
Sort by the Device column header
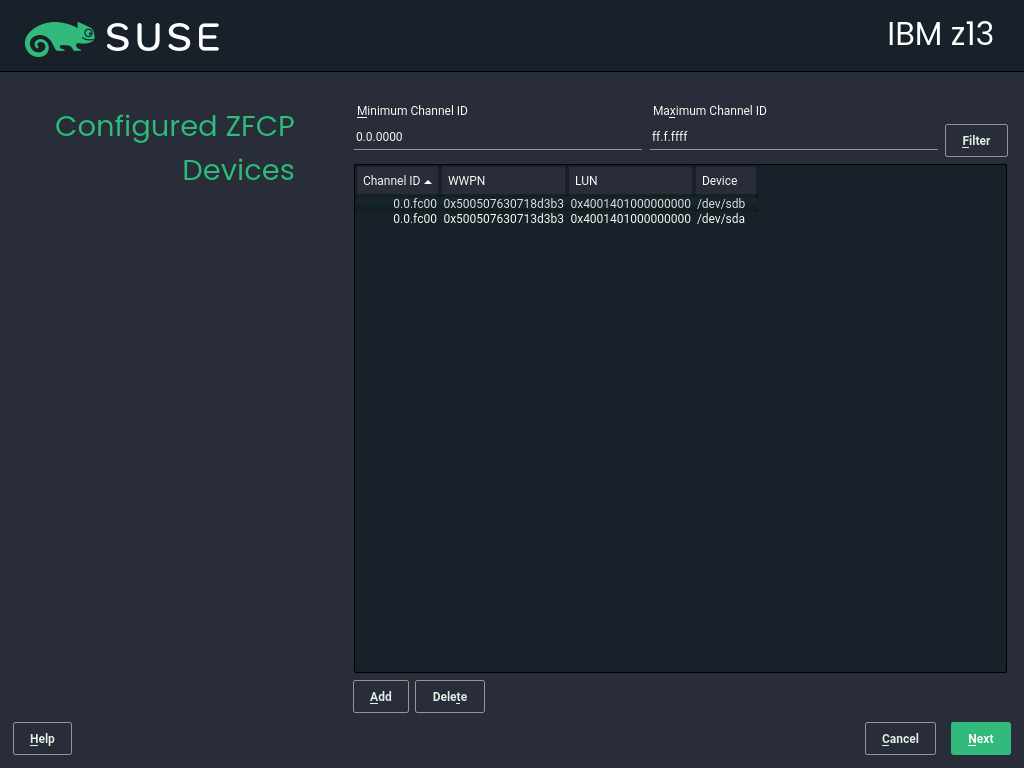pyautogui.click(x=724, y=181)
